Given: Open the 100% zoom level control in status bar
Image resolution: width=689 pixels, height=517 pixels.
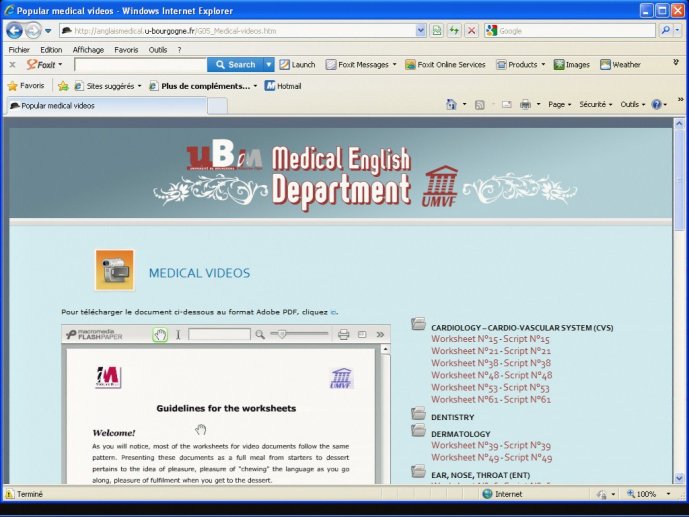Looking at the screenshot, I should (x=649, y=494).
